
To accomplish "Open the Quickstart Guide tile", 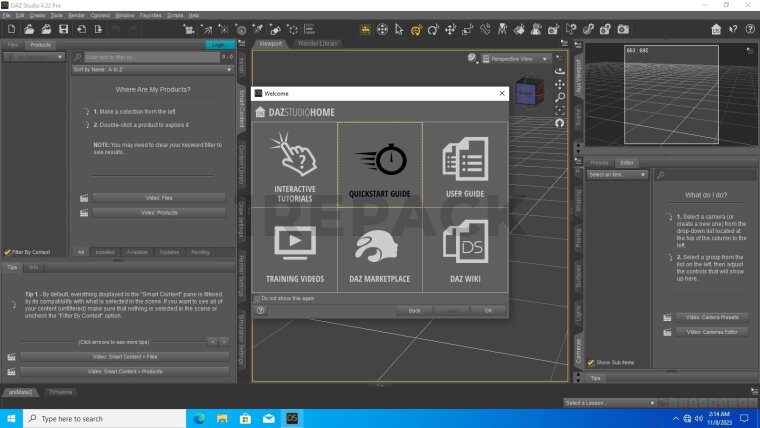I will point(380,164).
